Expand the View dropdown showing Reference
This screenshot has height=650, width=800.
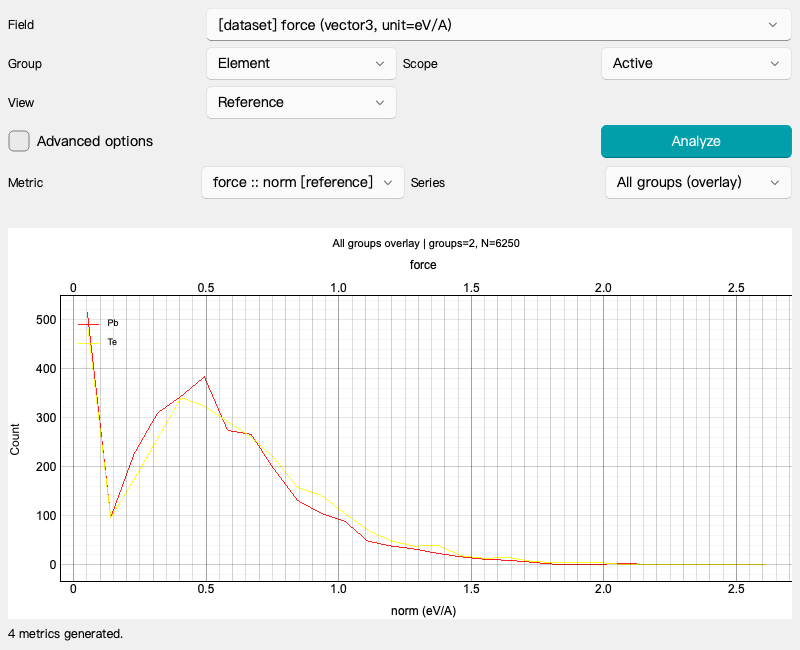[x=301, y=102]
